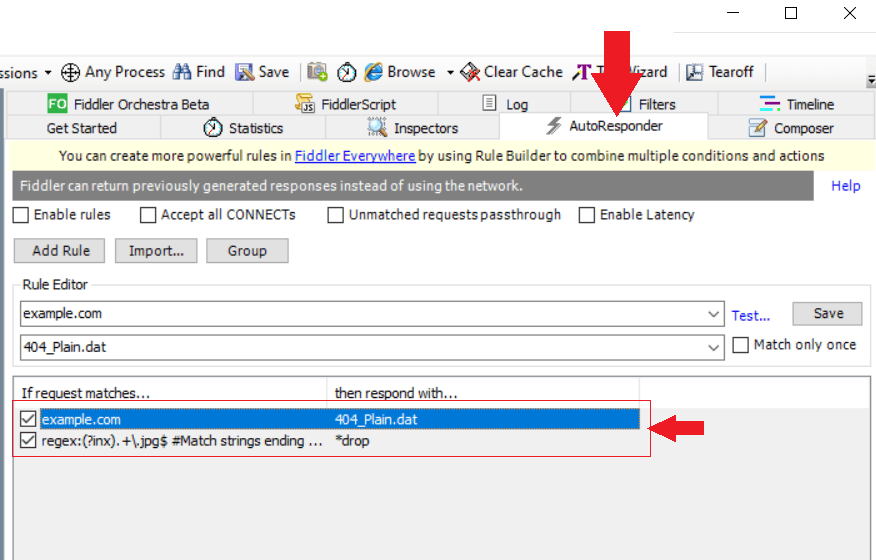Image resolution: width=876 pixels, height=560 pixels.
Task: Click the Browse Internet Explorer icon
Action: 373,72
